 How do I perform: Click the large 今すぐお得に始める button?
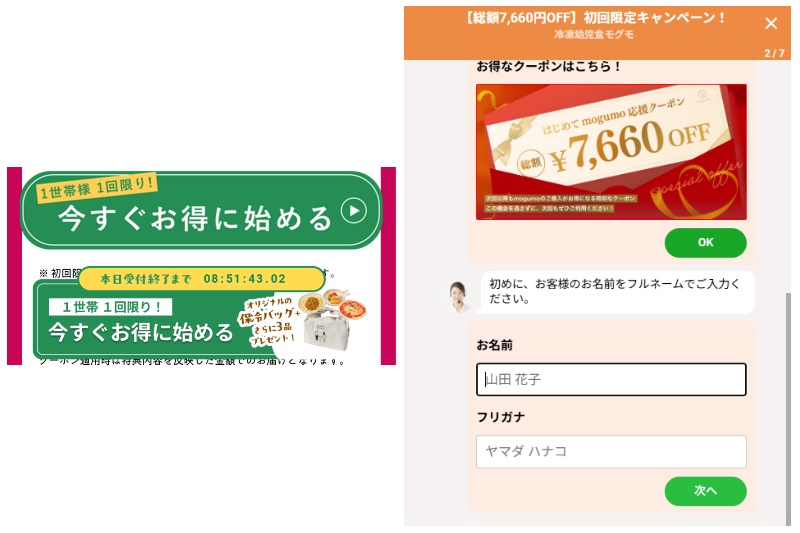[201, 210]
